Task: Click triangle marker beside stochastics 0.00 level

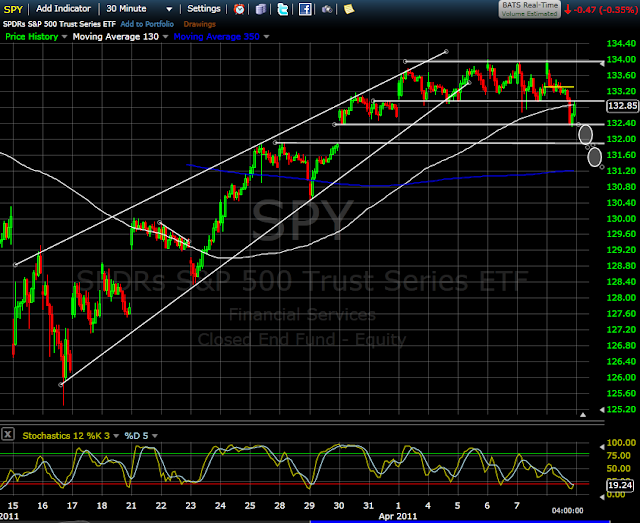Action: 602,497
